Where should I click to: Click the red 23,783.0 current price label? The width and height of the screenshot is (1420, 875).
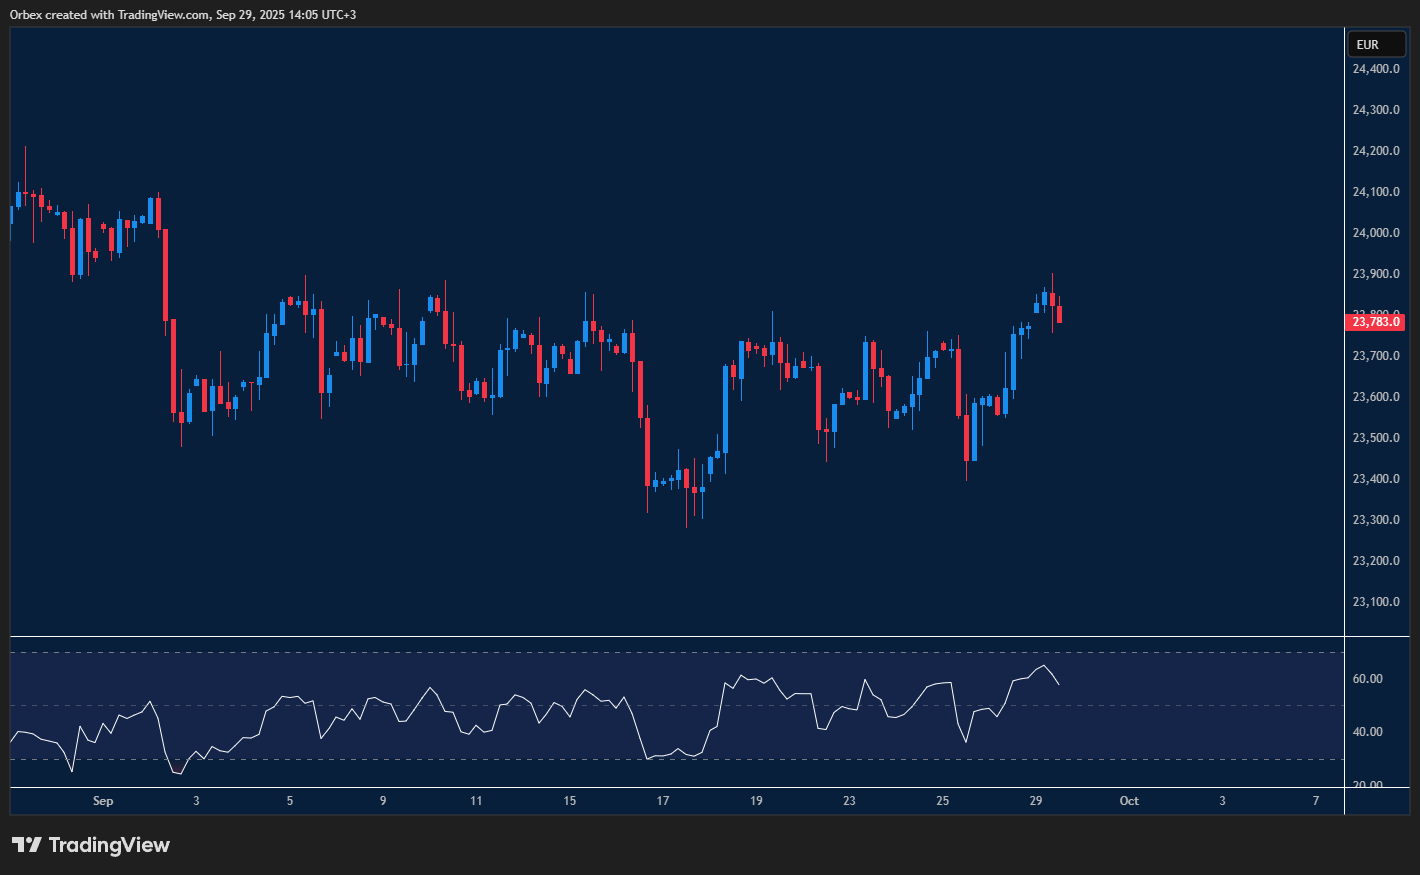(x=1376, y=322)
